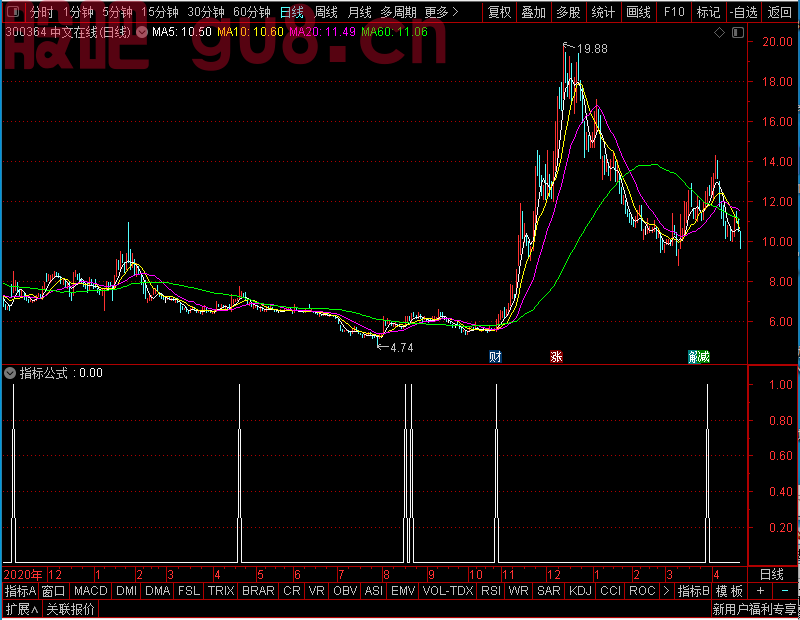Open the 指标公式 indicator dropdown arrow
The width and height of the screenshot is (800, 620).
[10, 373]
